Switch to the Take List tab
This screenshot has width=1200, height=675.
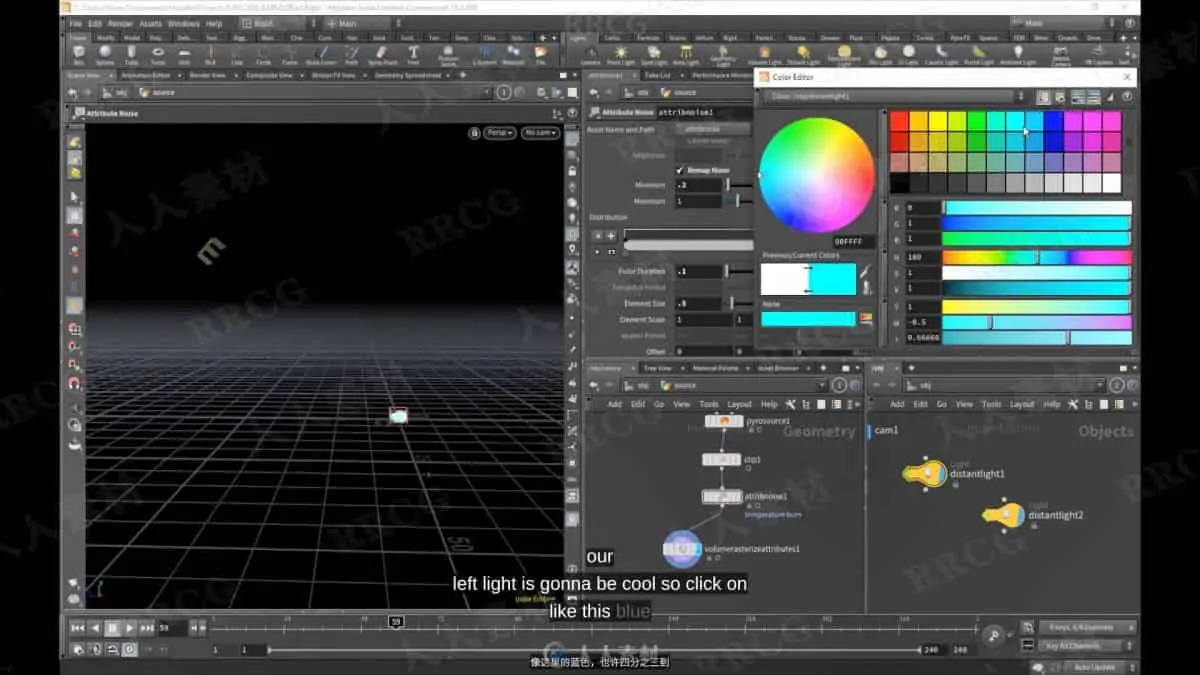click(x=656, y=75)
